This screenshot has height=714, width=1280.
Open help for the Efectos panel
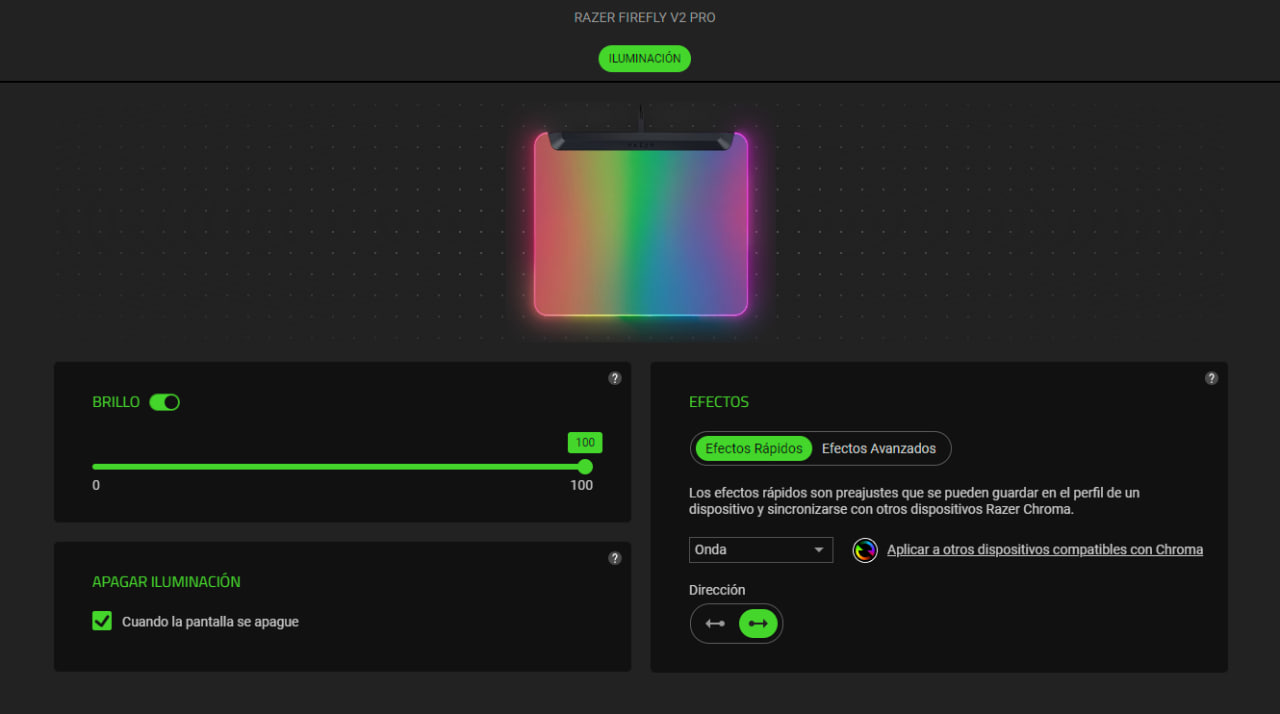(1211, 378)
